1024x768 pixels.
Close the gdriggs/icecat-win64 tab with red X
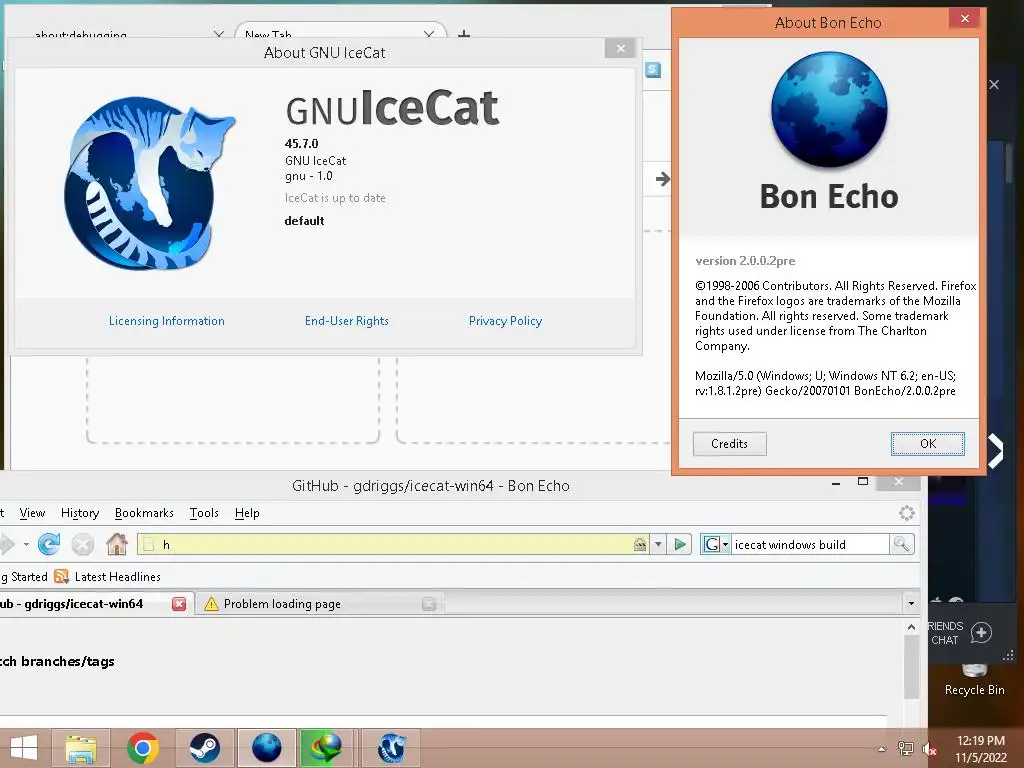(x=179, y=604)
